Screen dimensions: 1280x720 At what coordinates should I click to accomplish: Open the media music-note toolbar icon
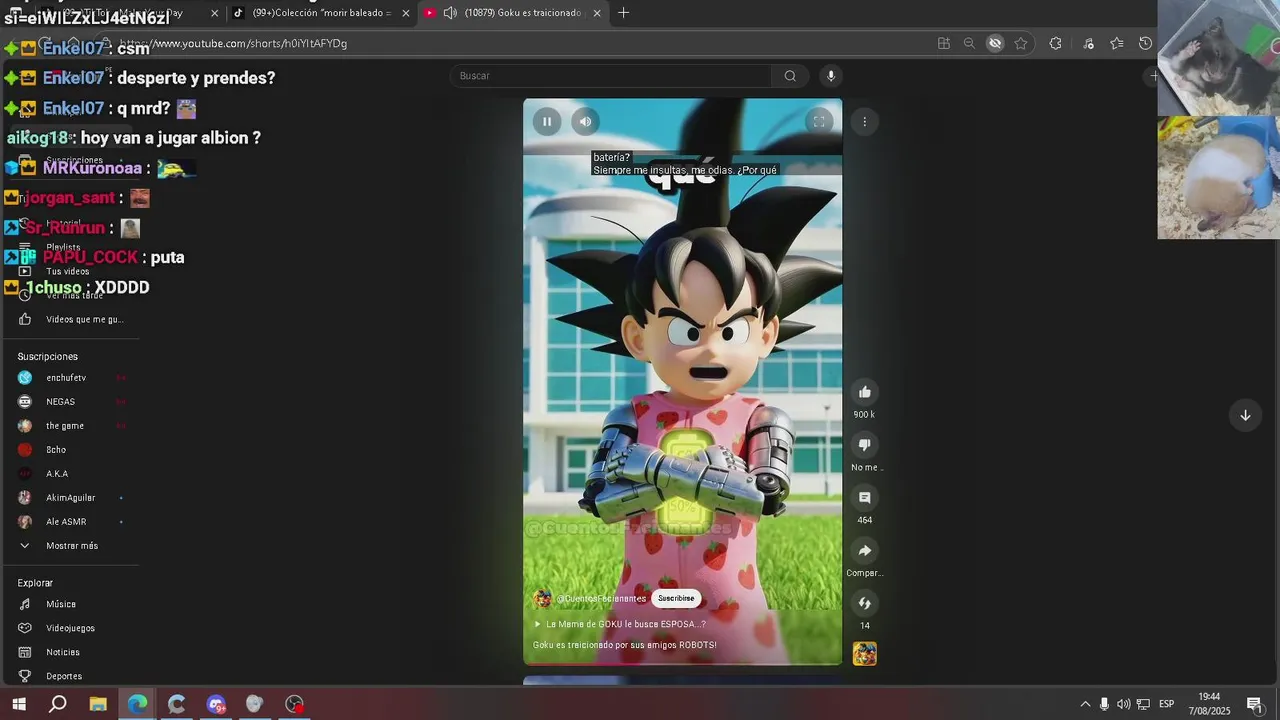click(1088, 44)
